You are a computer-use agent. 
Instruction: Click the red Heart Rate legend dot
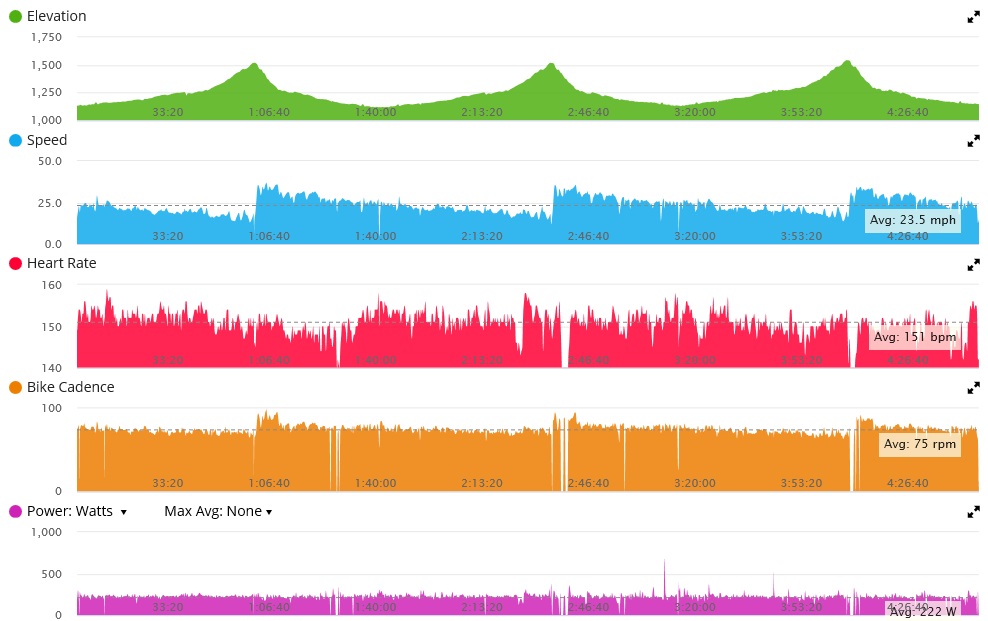click(x=15, y=263)
